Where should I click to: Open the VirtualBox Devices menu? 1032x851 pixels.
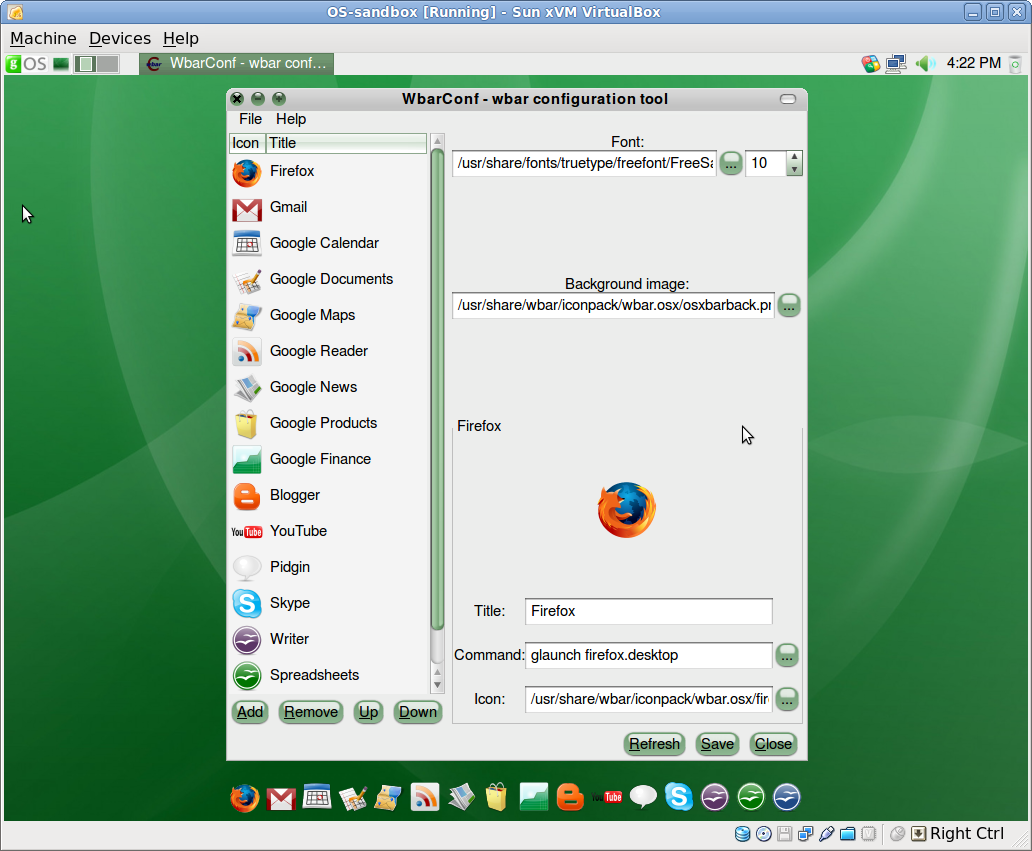coord(120,38)
